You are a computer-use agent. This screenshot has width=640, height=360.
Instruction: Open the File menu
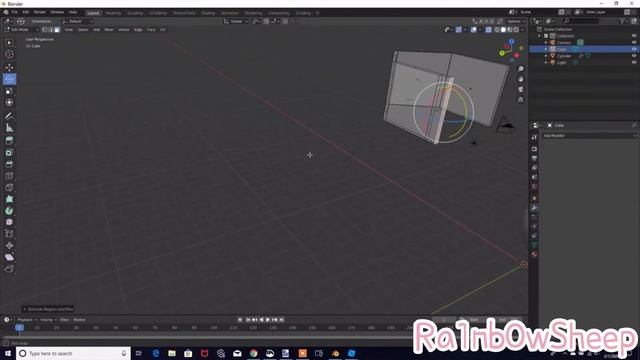[15, 12]
